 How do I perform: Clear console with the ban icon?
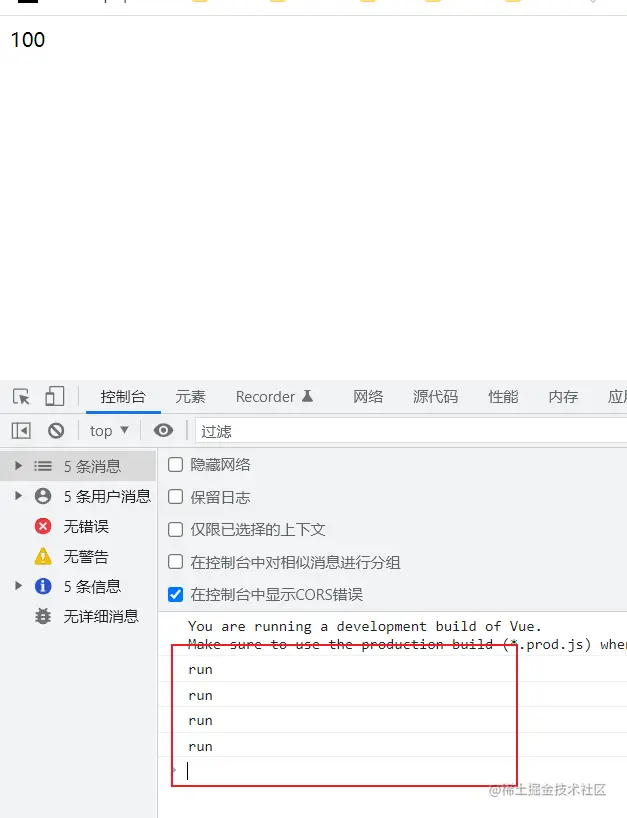pos(56,431)
